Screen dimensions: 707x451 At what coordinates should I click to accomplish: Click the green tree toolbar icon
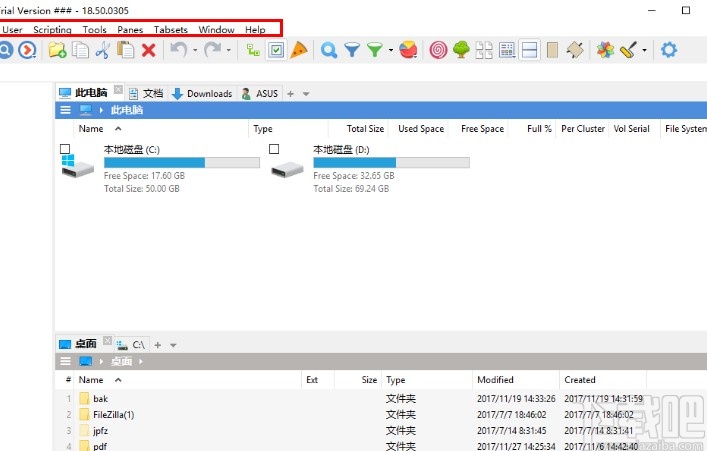(x=461, y=50)
